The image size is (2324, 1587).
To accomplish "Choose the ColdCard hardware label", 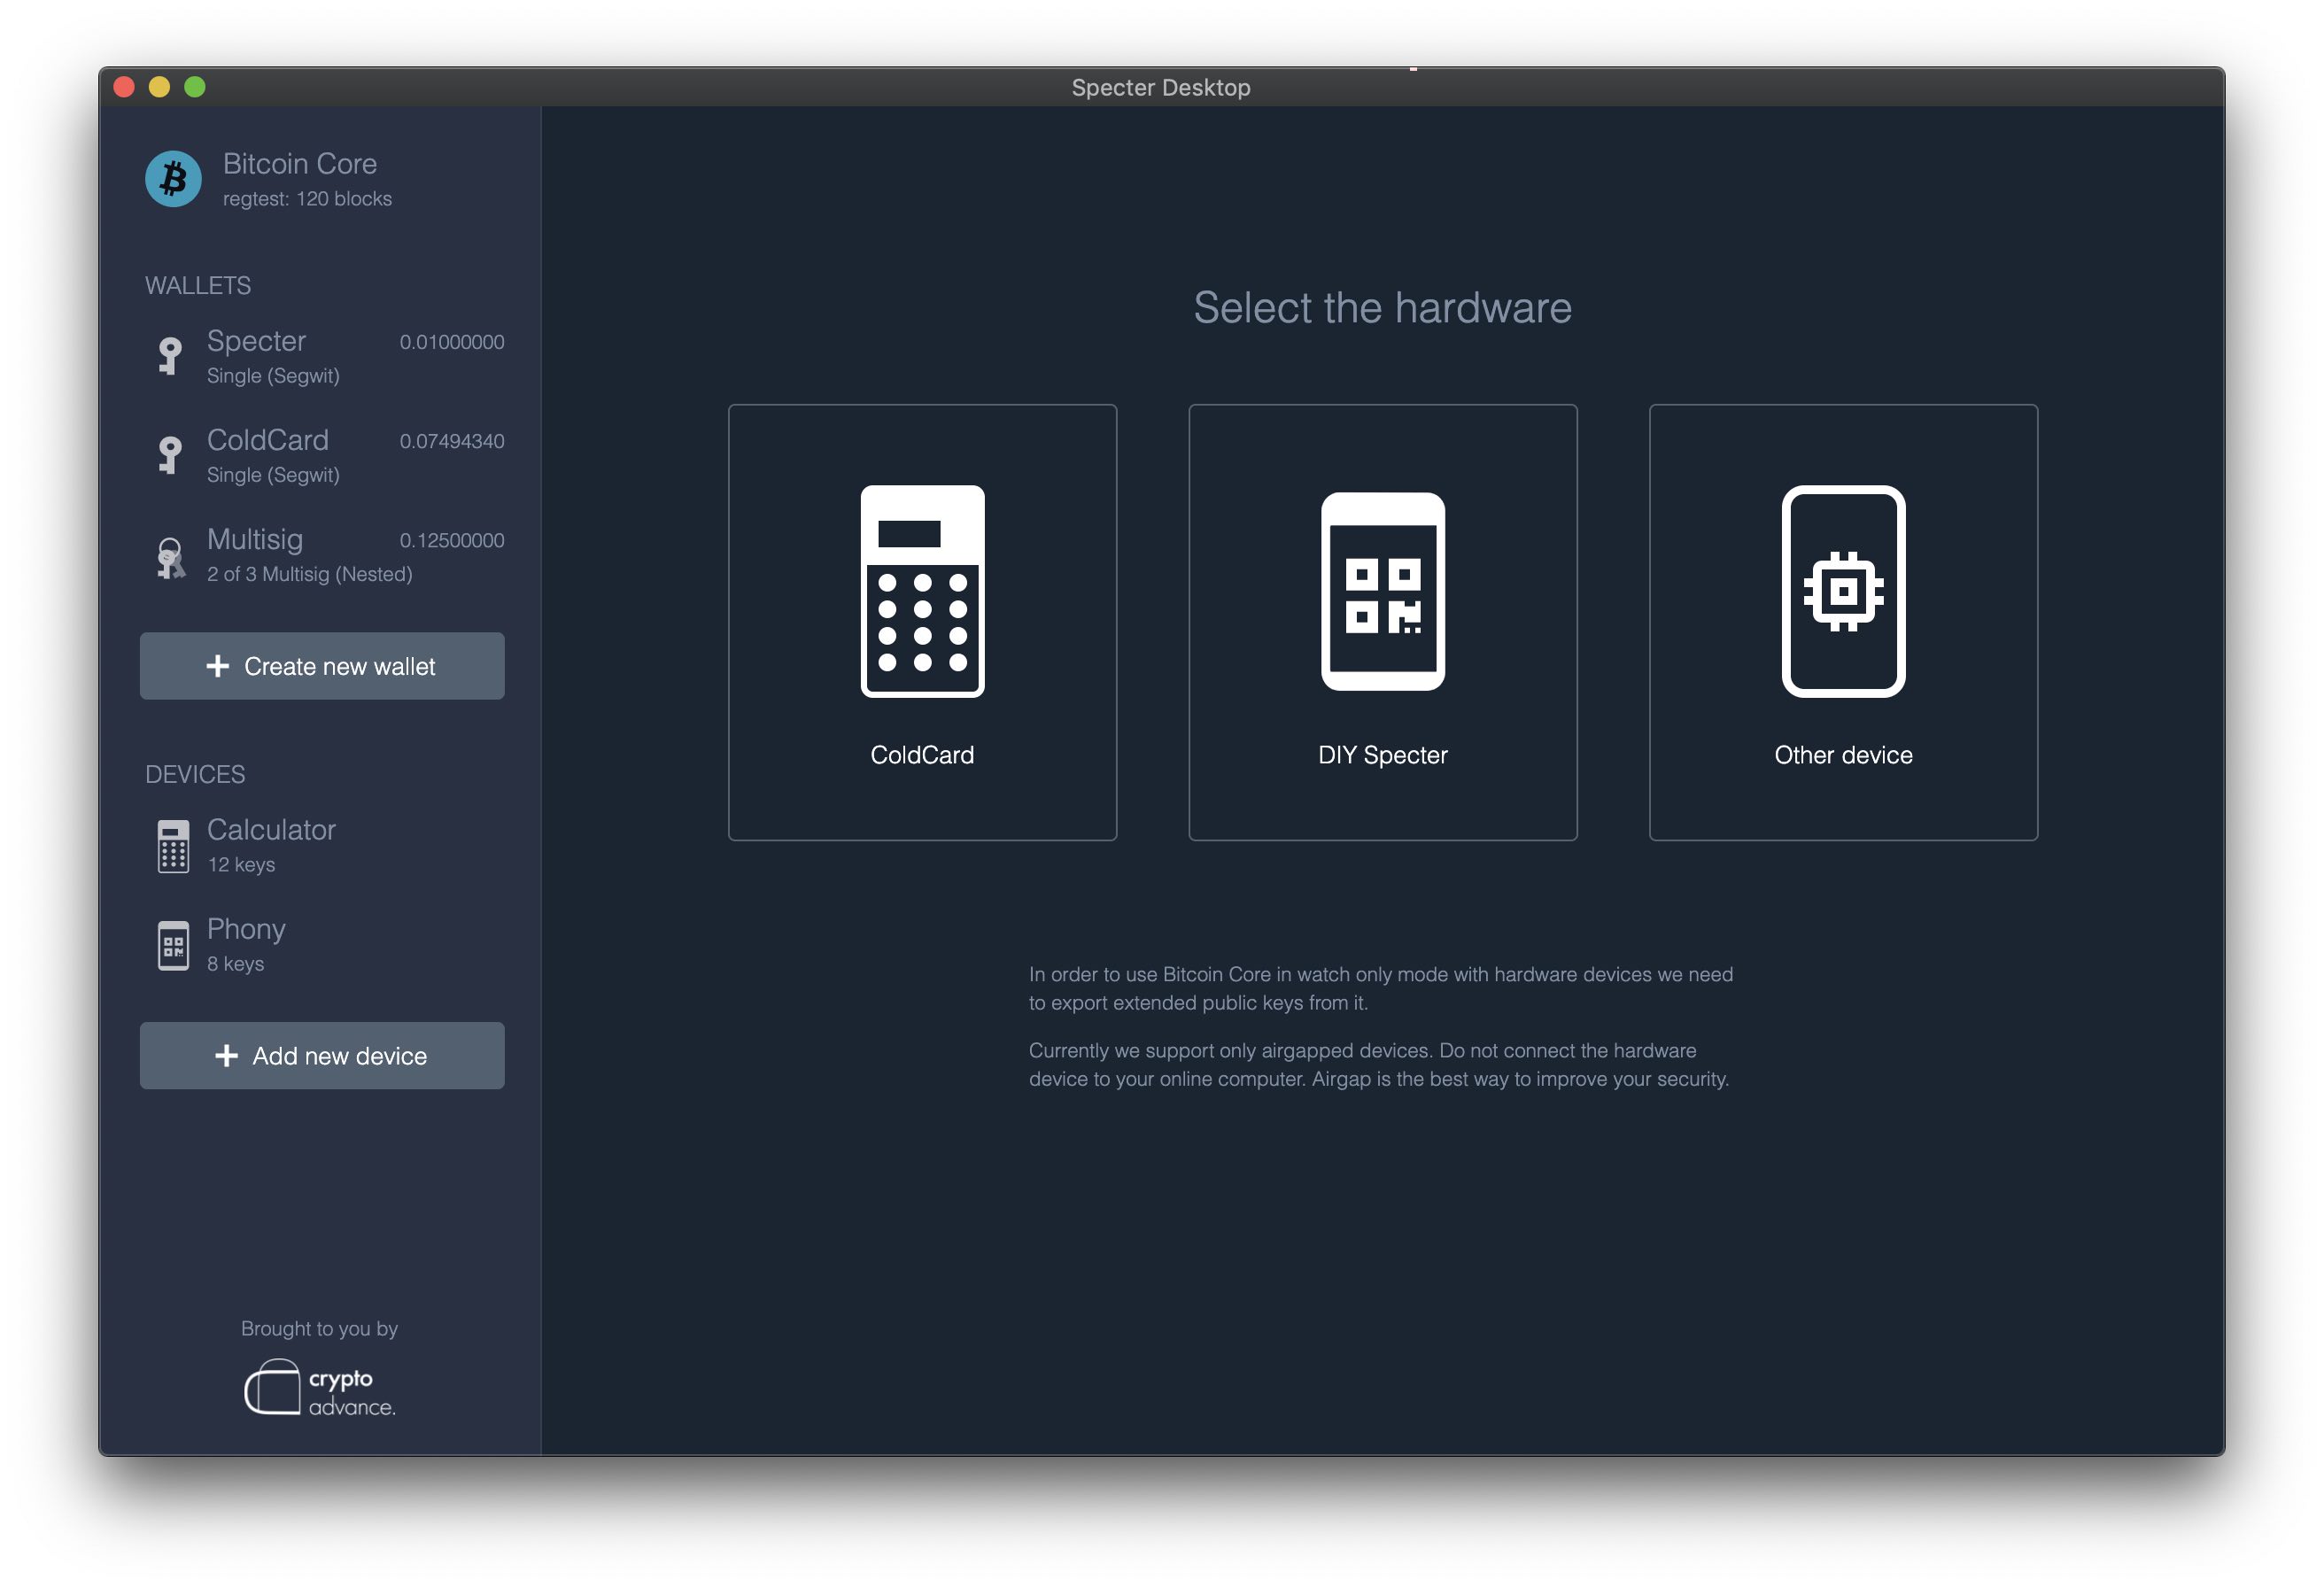I will coord(921,755).
